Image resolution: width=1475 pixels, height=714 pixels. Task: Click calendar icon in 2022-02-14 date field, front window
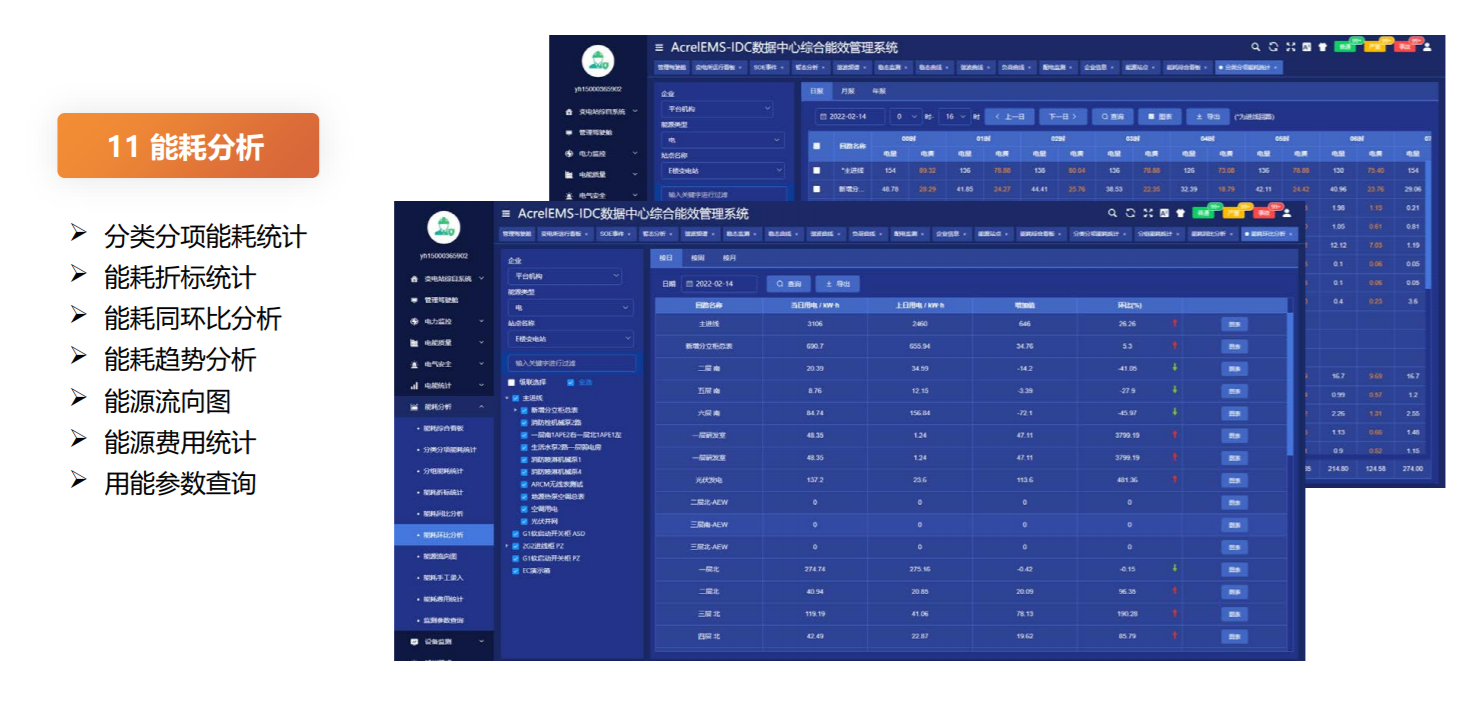pos(688,284)
